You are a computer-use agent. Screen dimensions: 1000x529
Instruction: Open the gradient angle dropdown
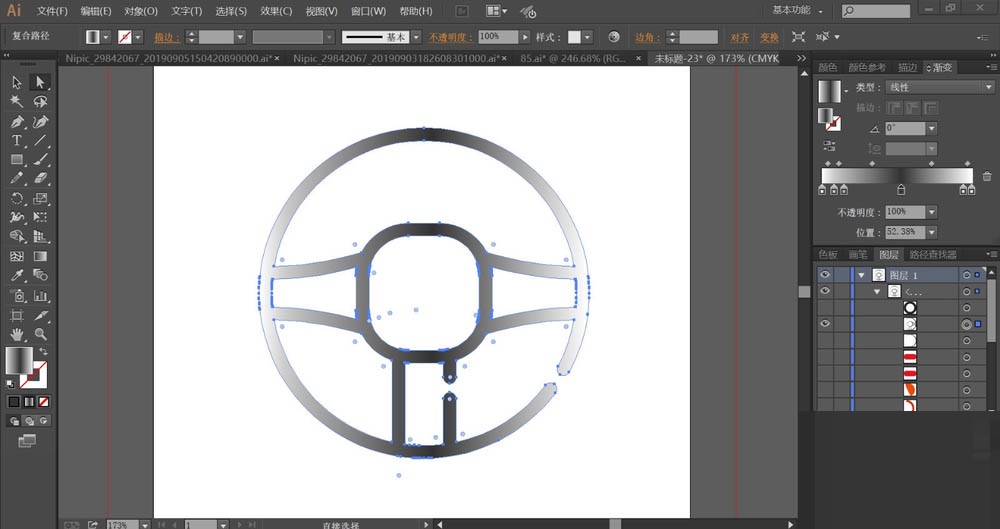[932, 128]
